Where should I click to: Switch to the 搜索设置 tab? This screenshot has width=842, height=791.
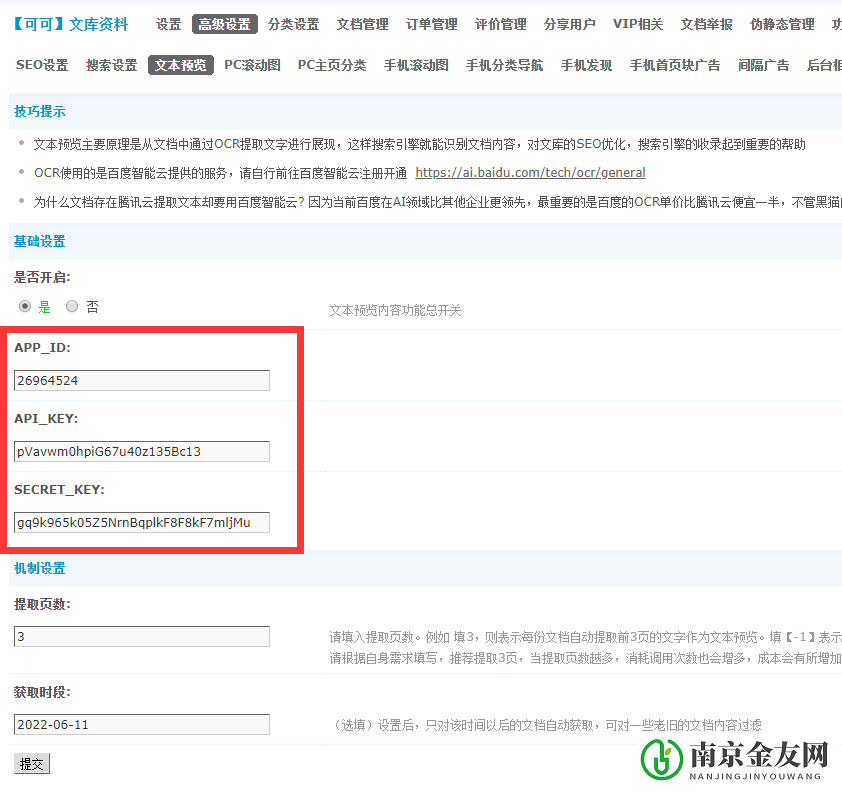(108, 64)
